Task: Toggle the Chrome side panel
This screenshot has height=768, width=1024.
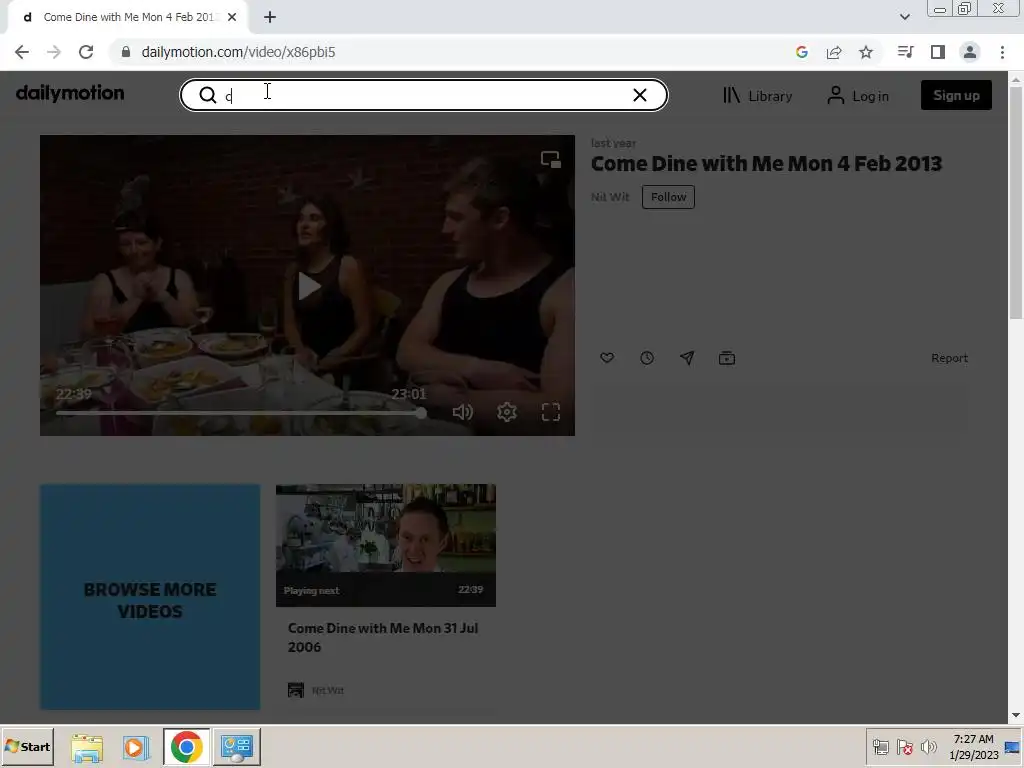Action: [938, 52]
